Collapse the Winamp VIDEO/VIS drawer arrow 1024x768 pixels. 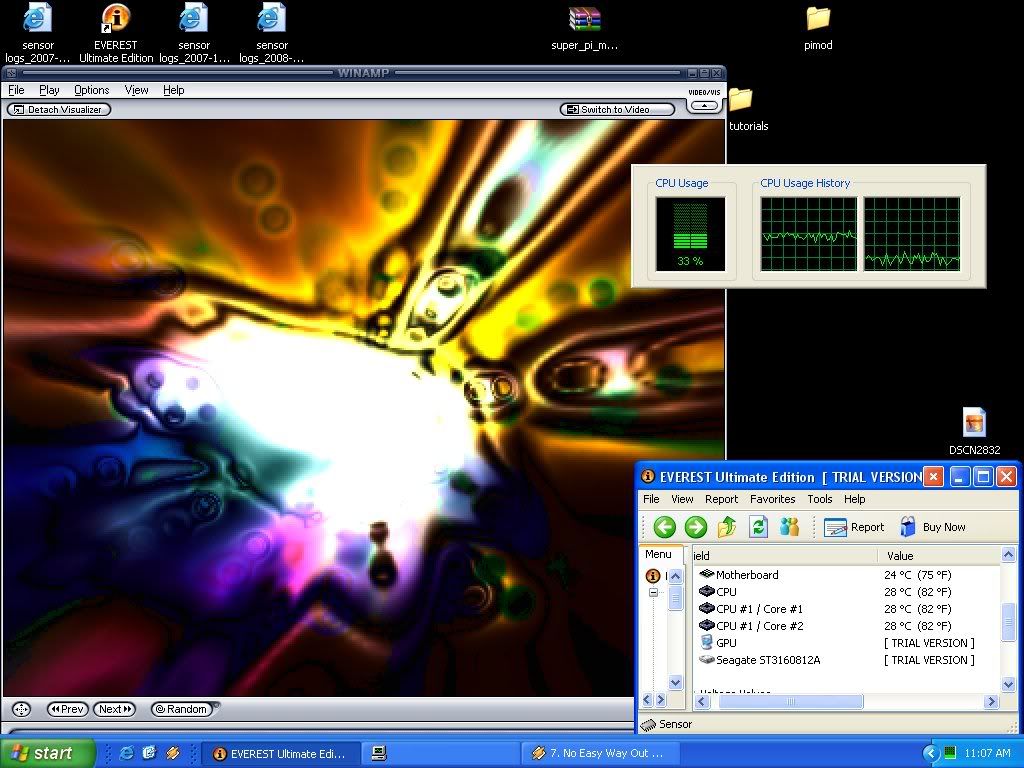tap(704, 105)
